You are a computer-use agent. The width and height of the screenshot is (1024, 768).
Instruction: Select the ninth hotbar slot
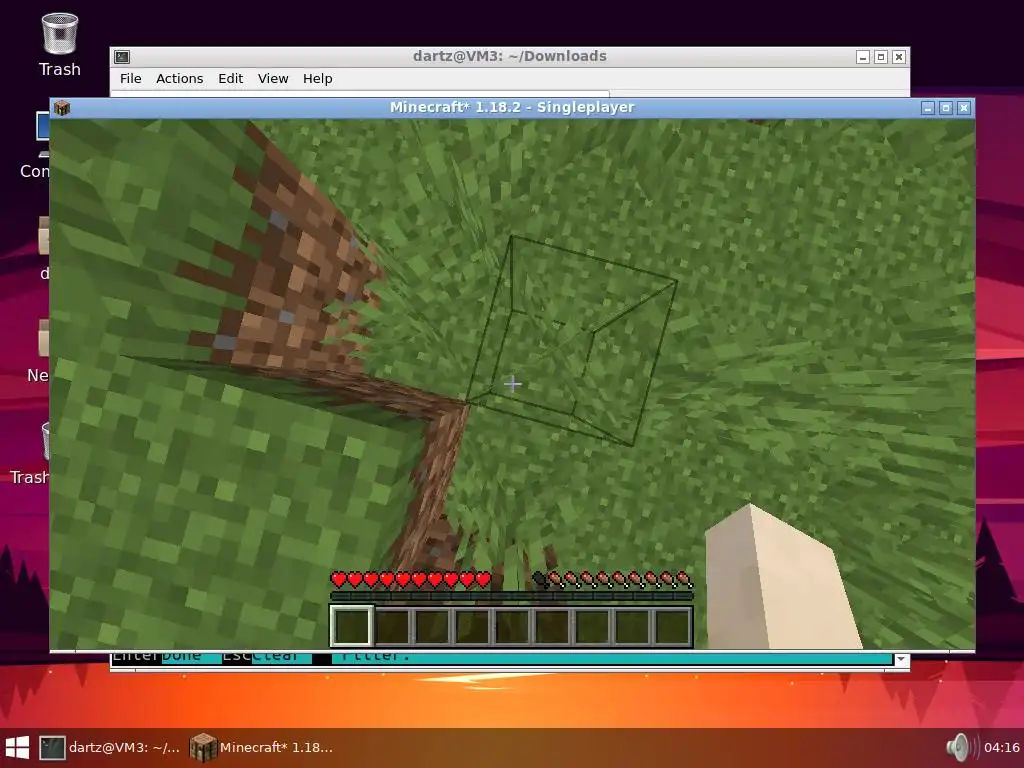(x=671, y=626)
